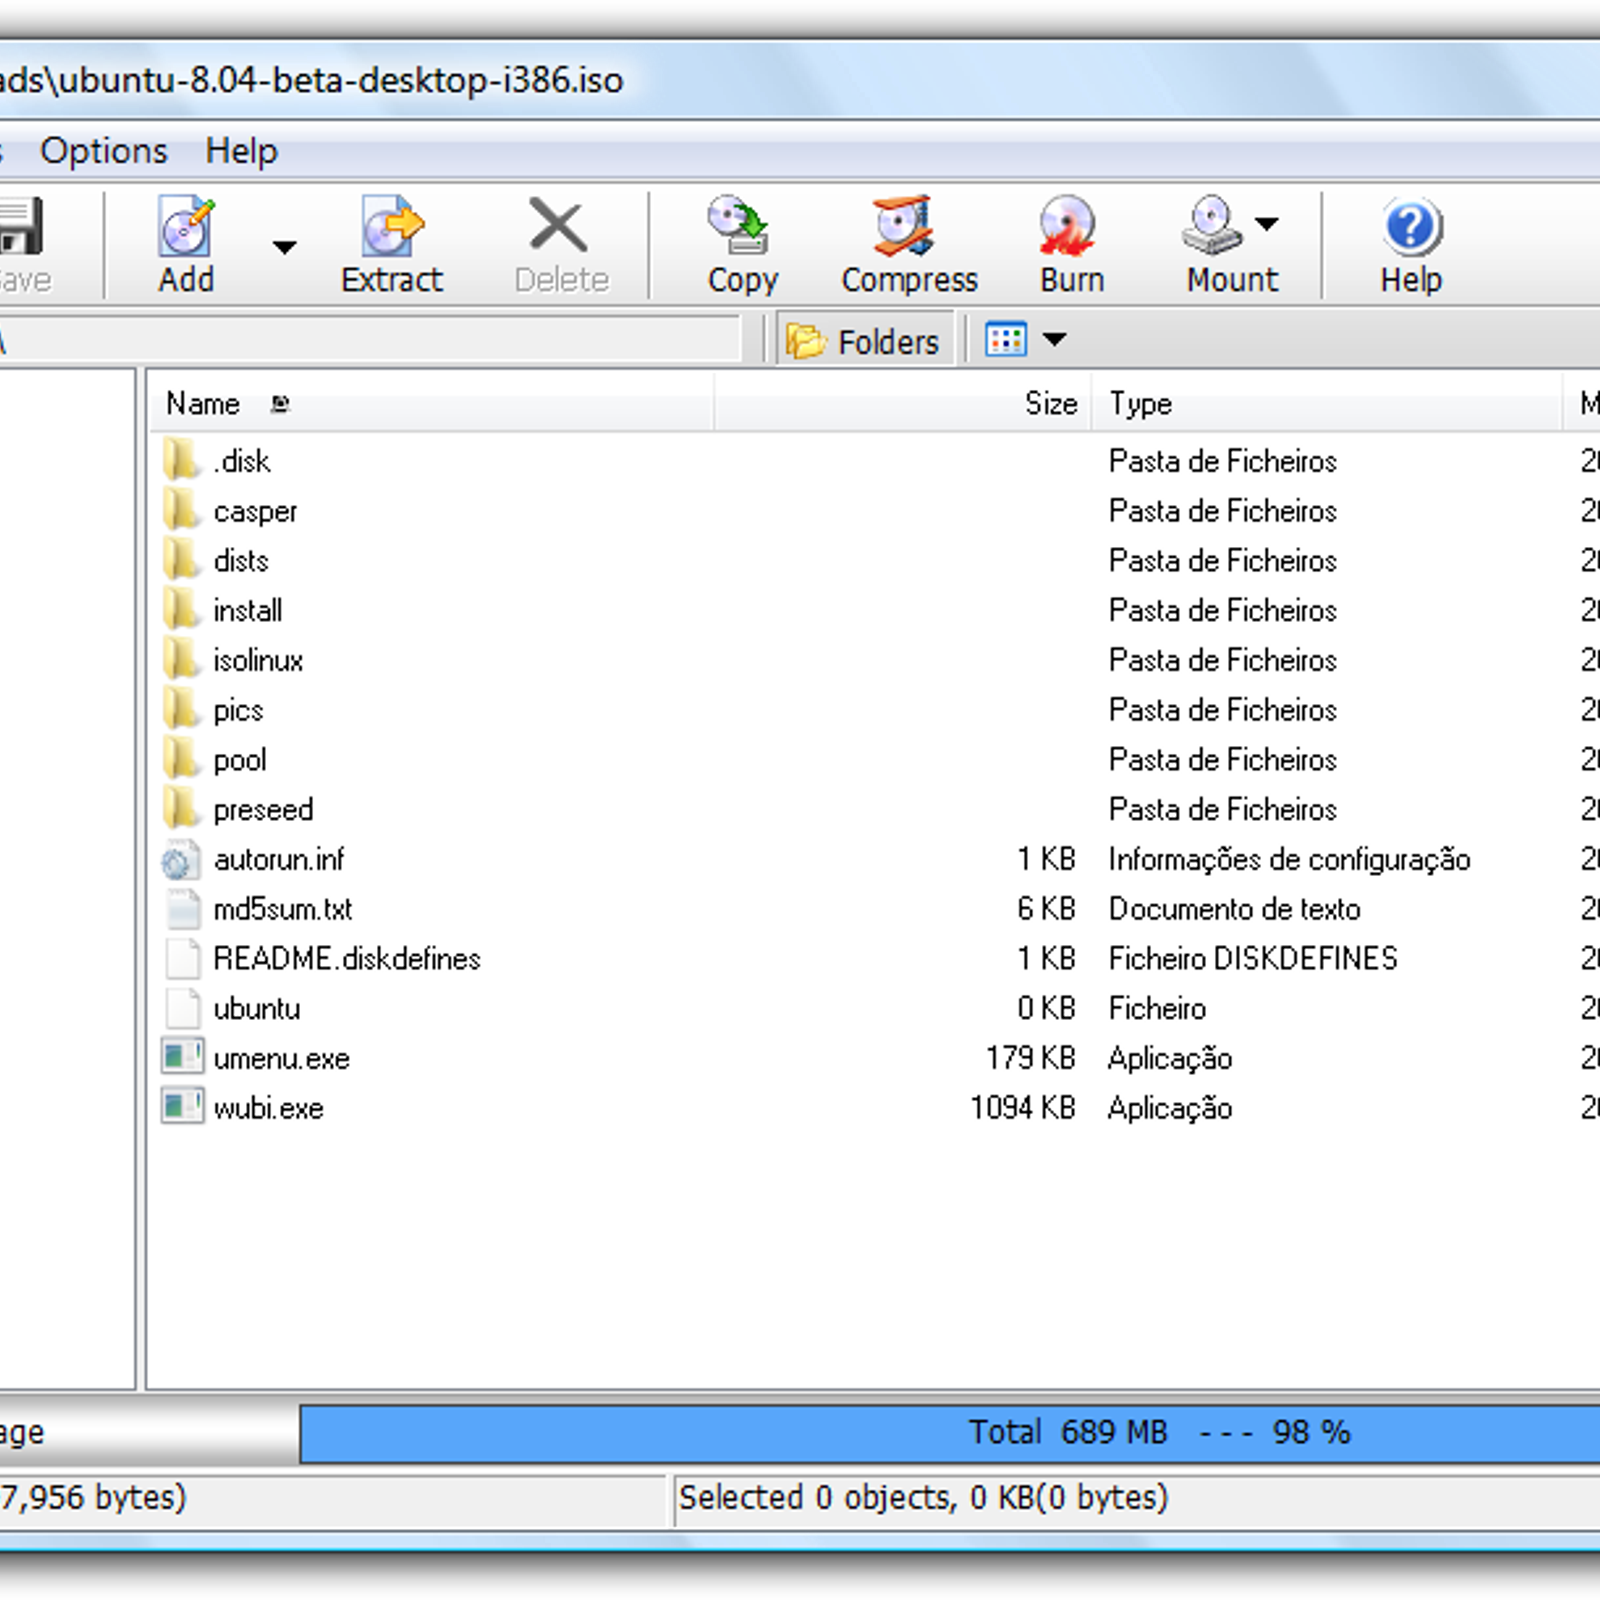Select the isolinux folder icon
This screenshot has height=1600, width=1600.
pos(182,659)
